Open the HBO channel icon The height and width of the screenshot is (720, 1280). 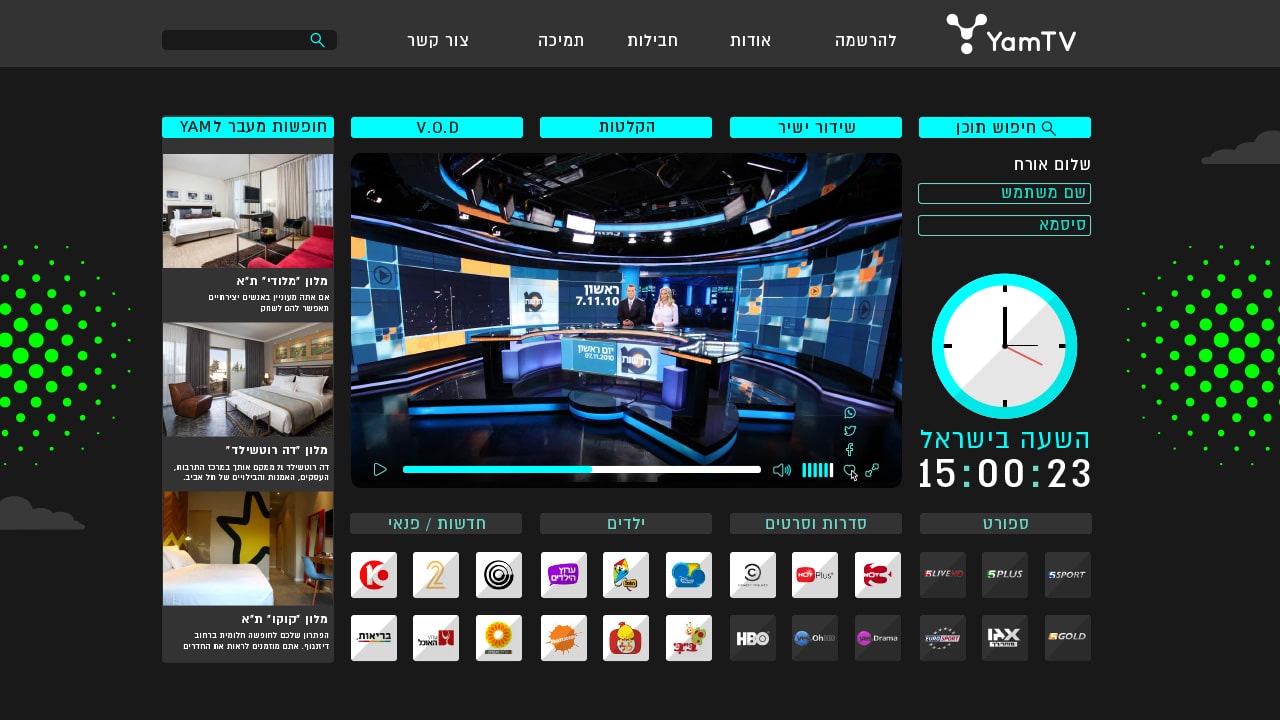tap(753, 638)
